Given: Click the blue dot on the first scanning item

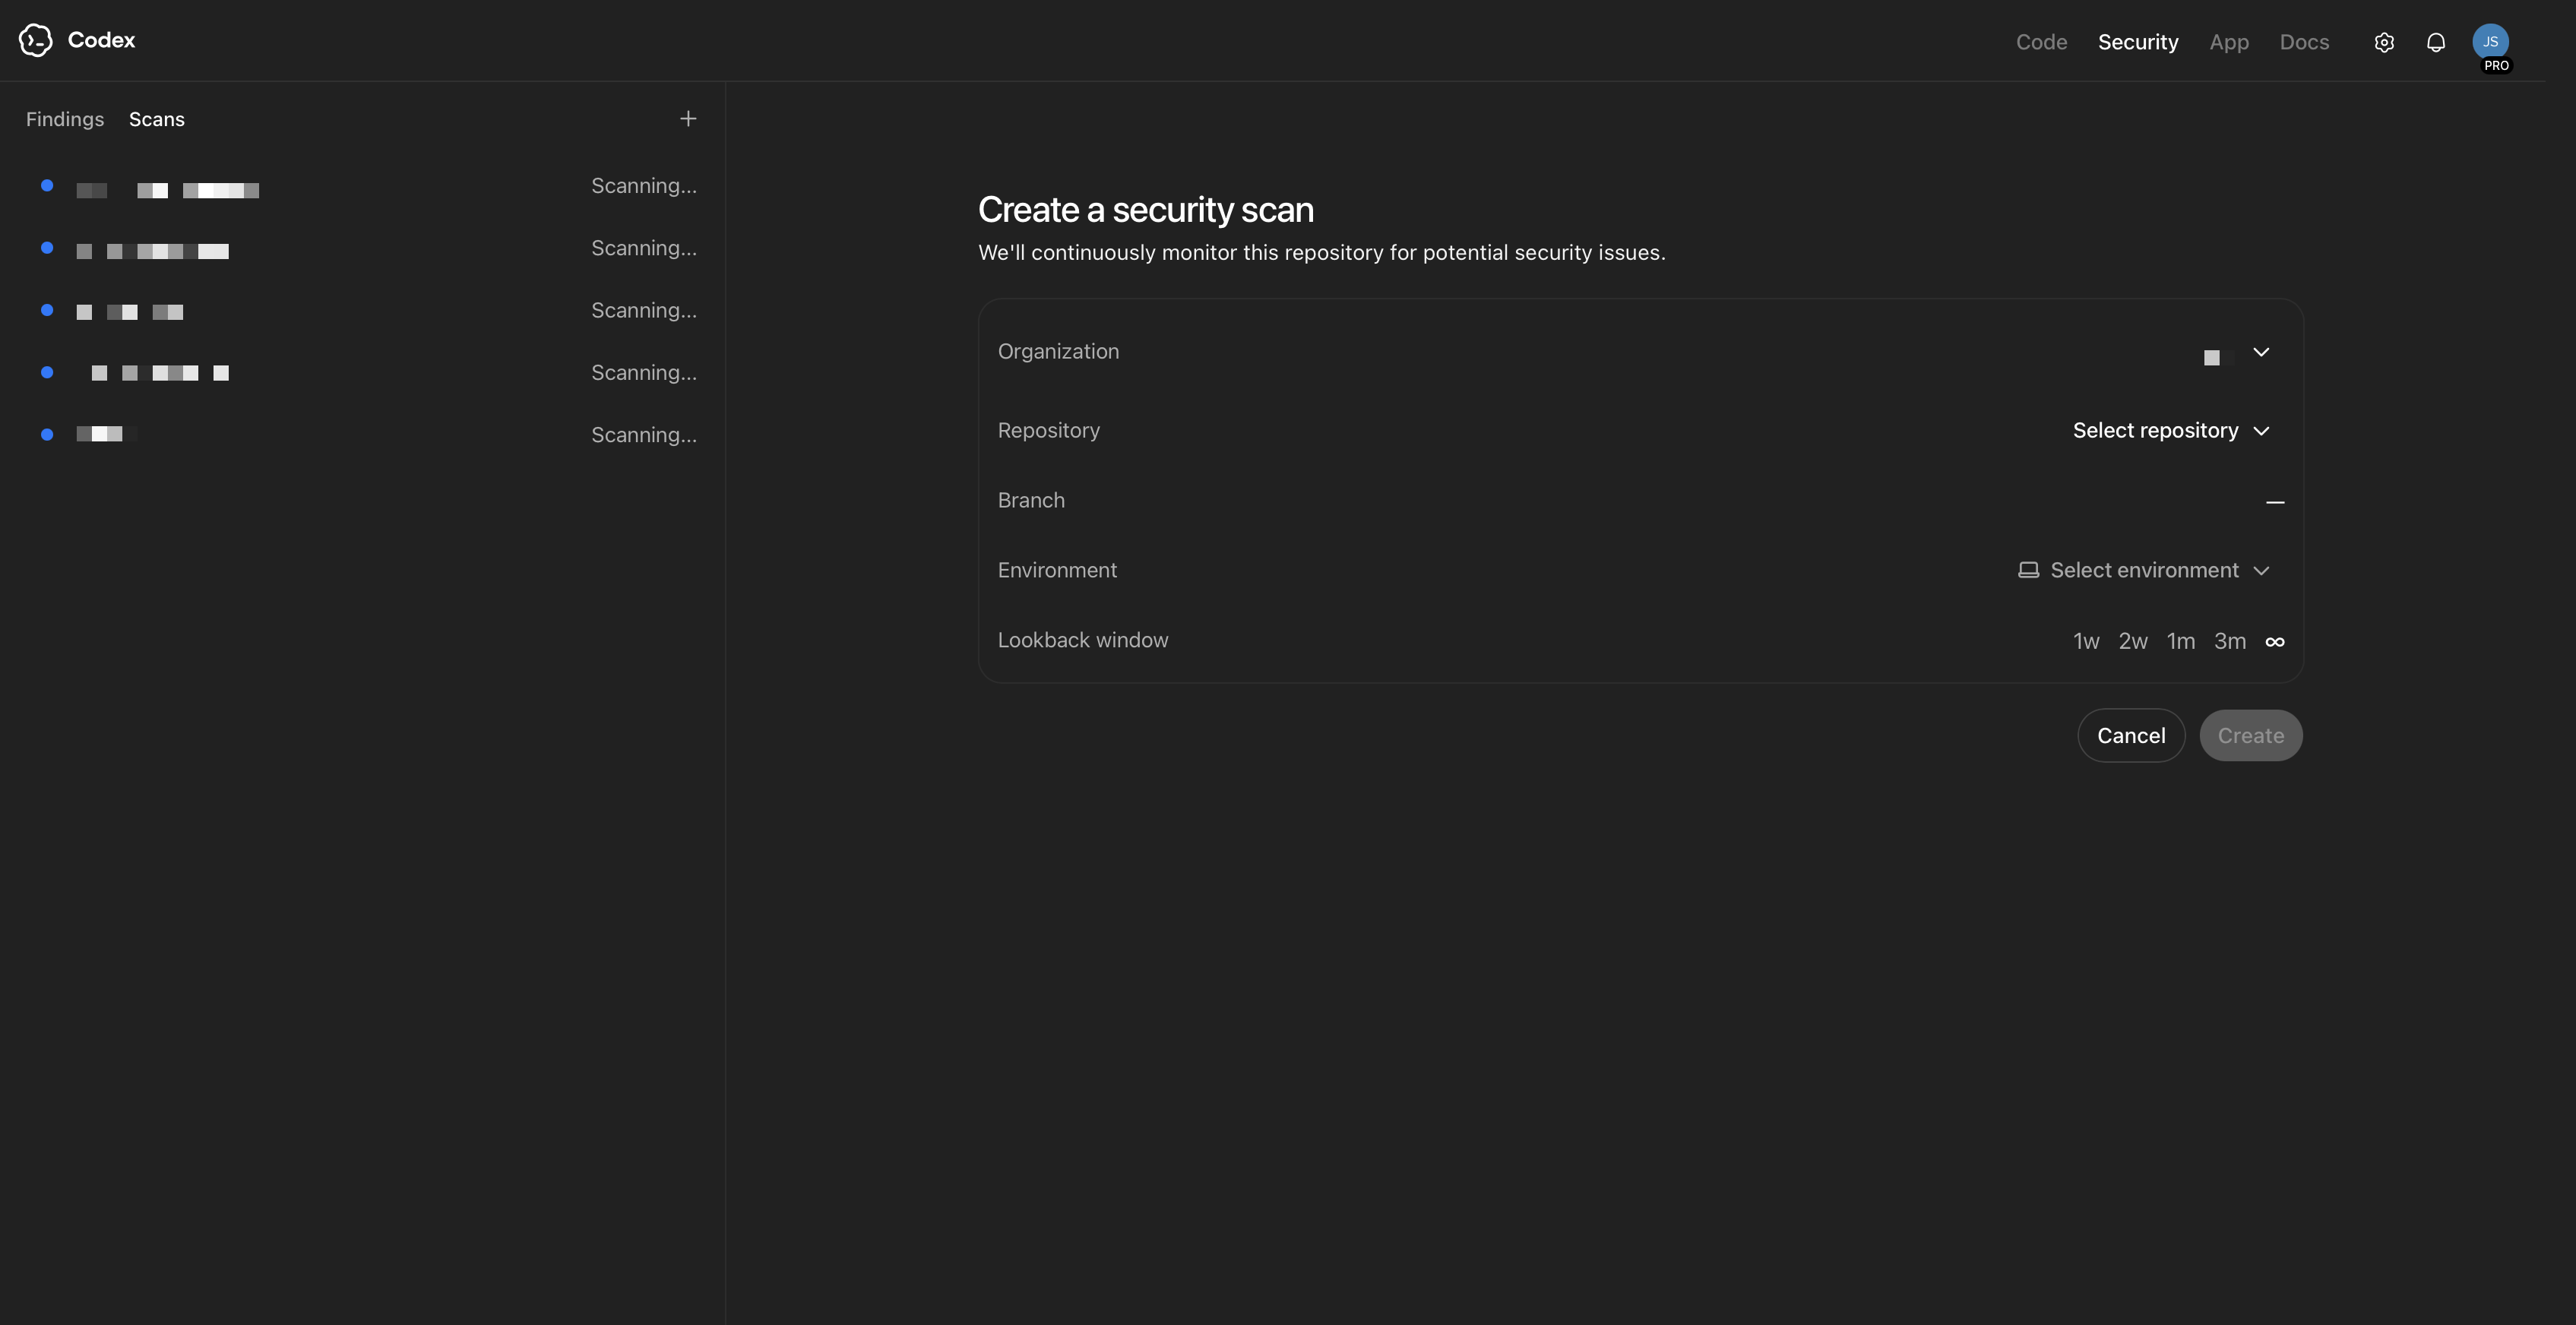Looking at the screenshot, I should pyautogui.click(x=46, y=185).
